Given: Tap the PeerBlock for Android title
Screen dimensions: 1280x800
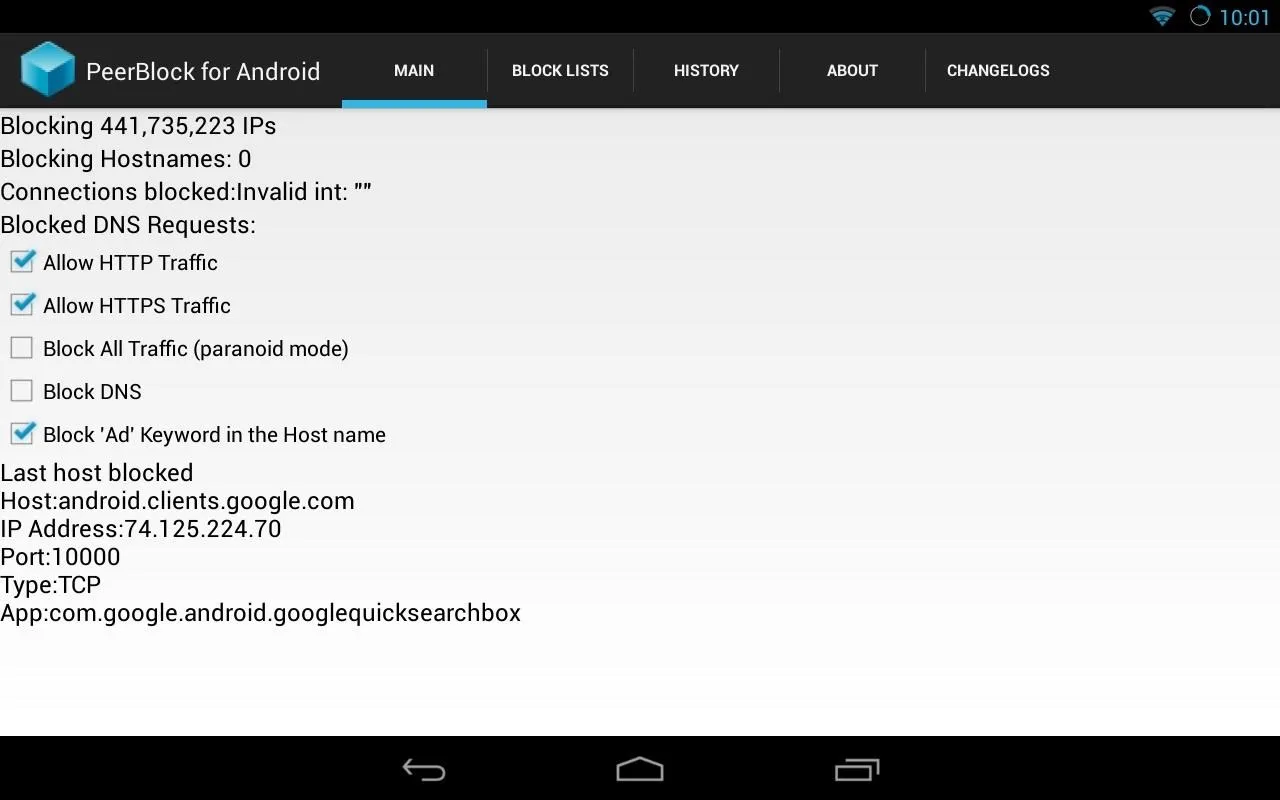Looking at the screenshot, I should pos(203,72).
